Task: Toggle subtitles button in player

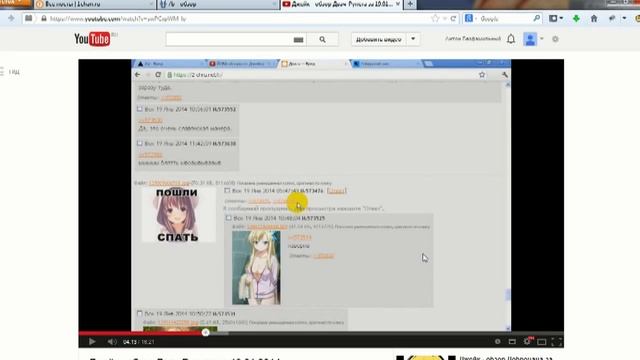Action: point(512,342)
